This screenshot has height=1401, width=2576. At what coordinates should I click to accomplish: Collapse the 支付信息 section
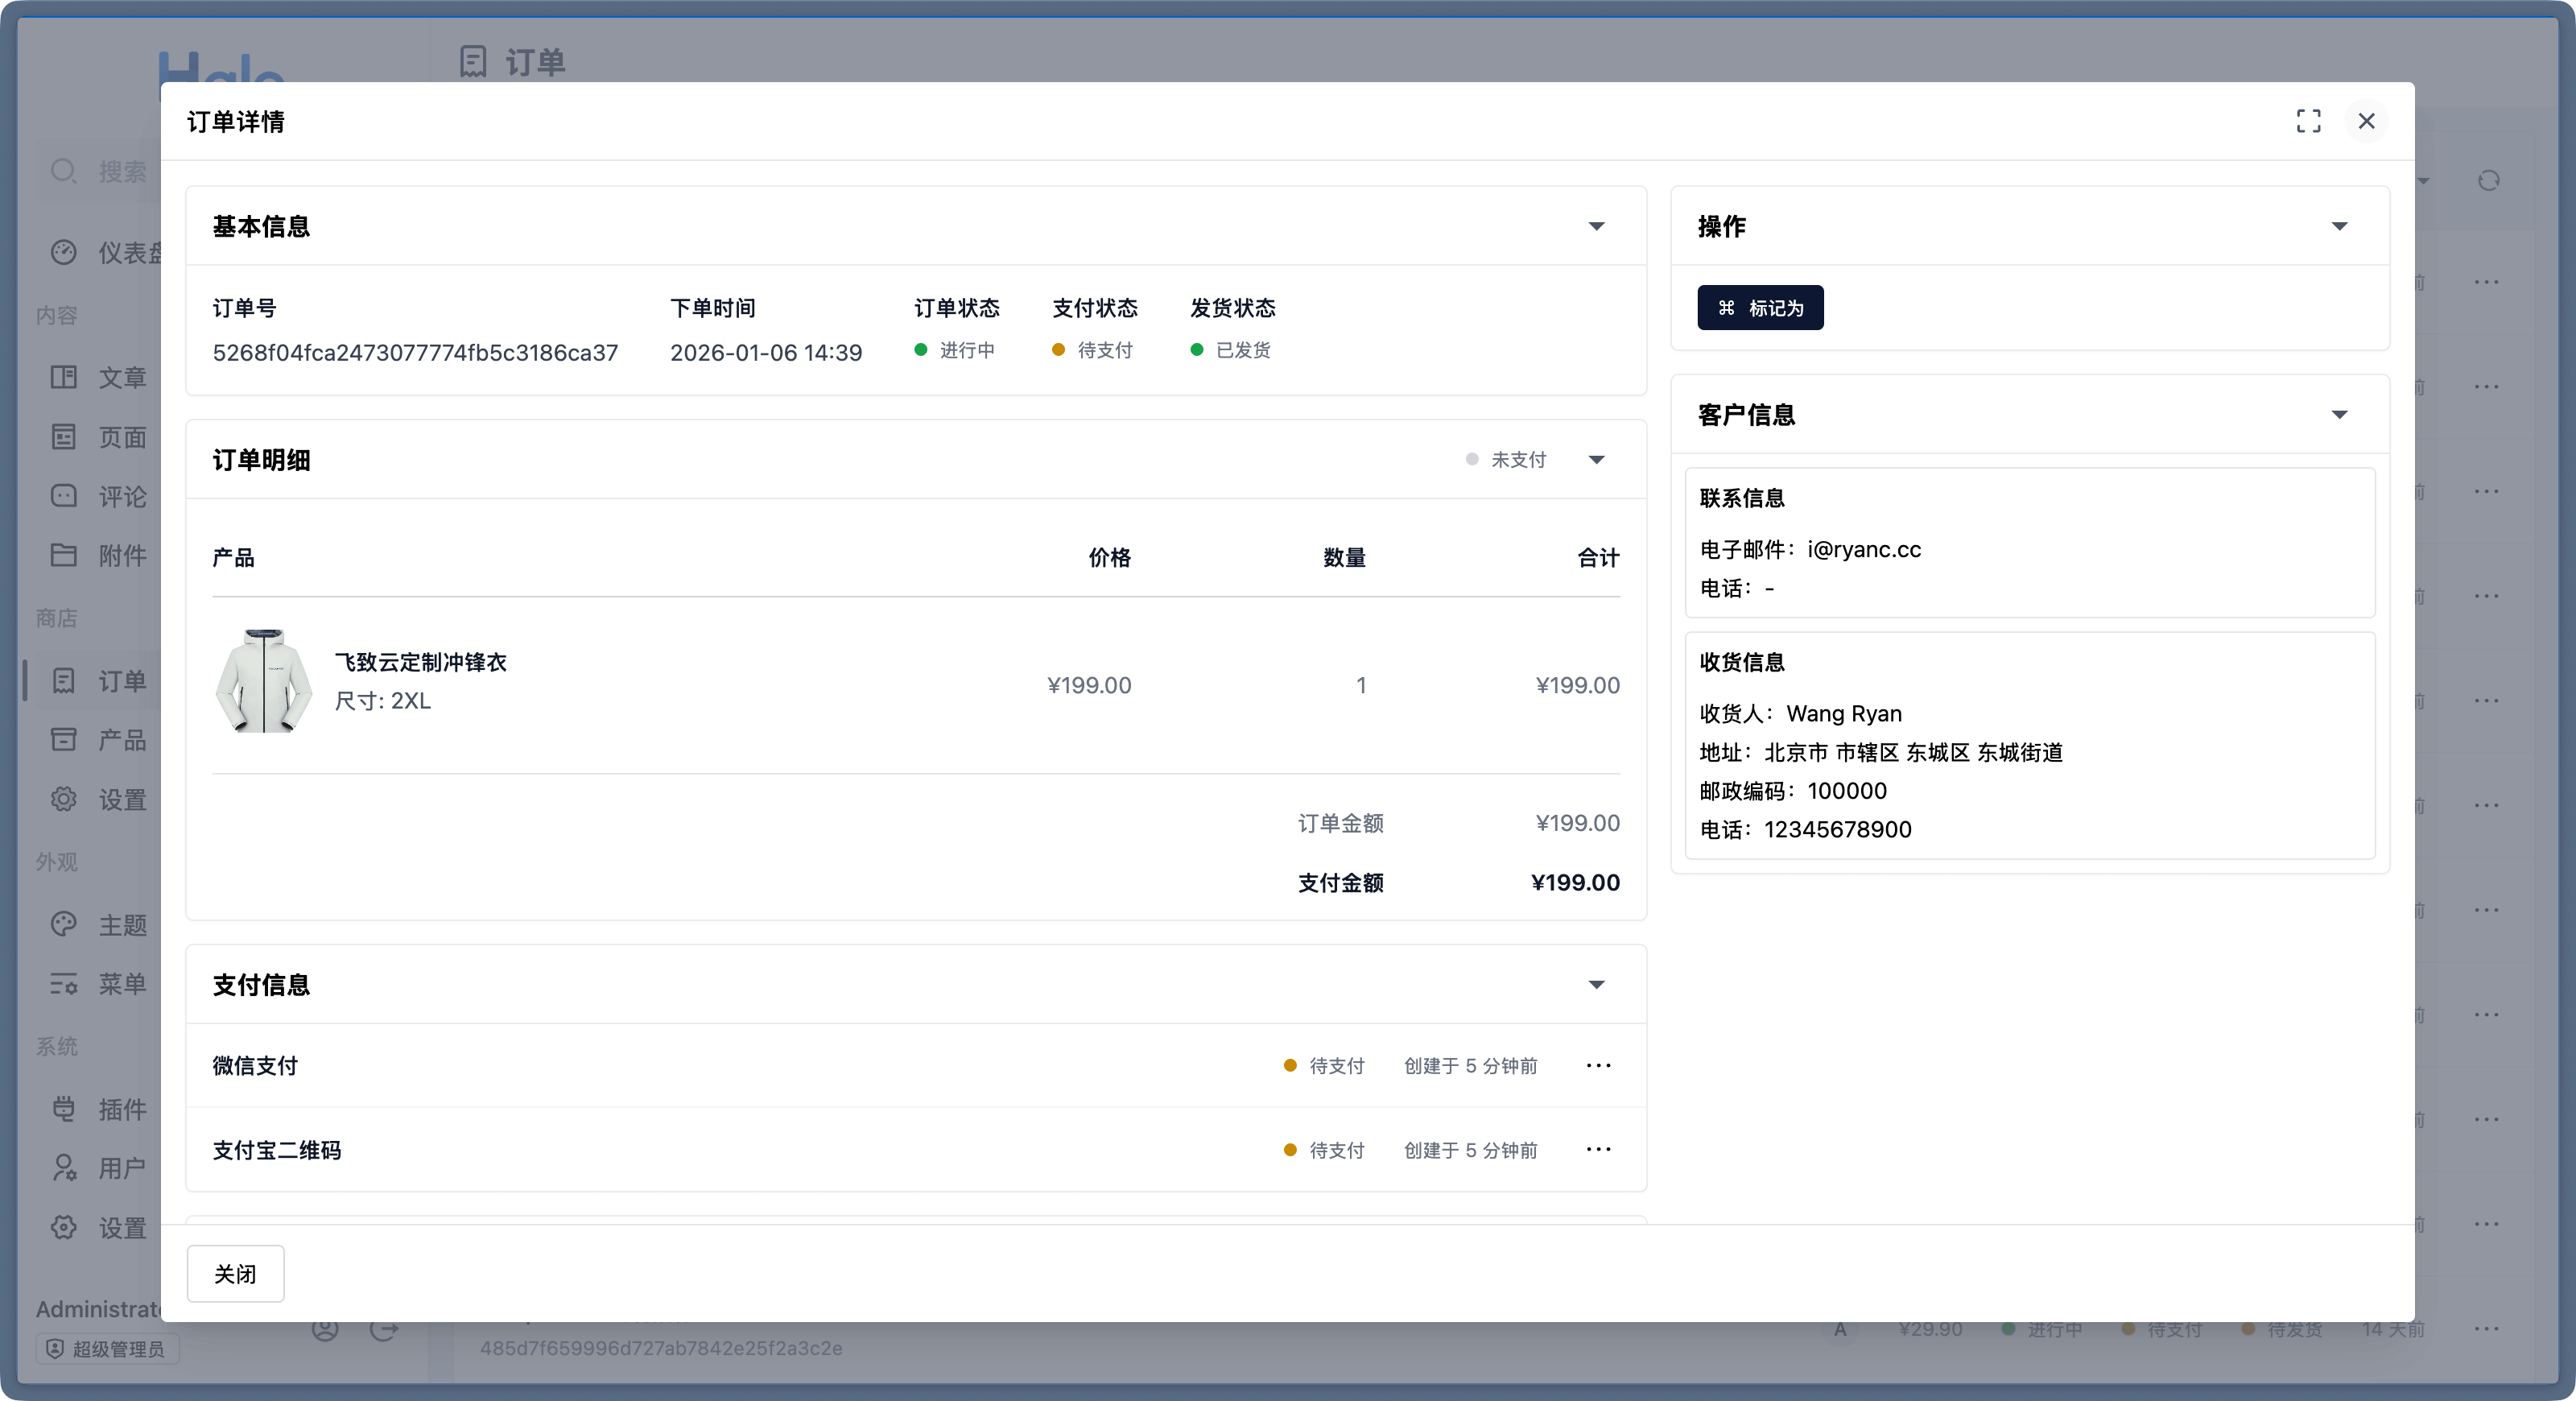click(1596, 985)
